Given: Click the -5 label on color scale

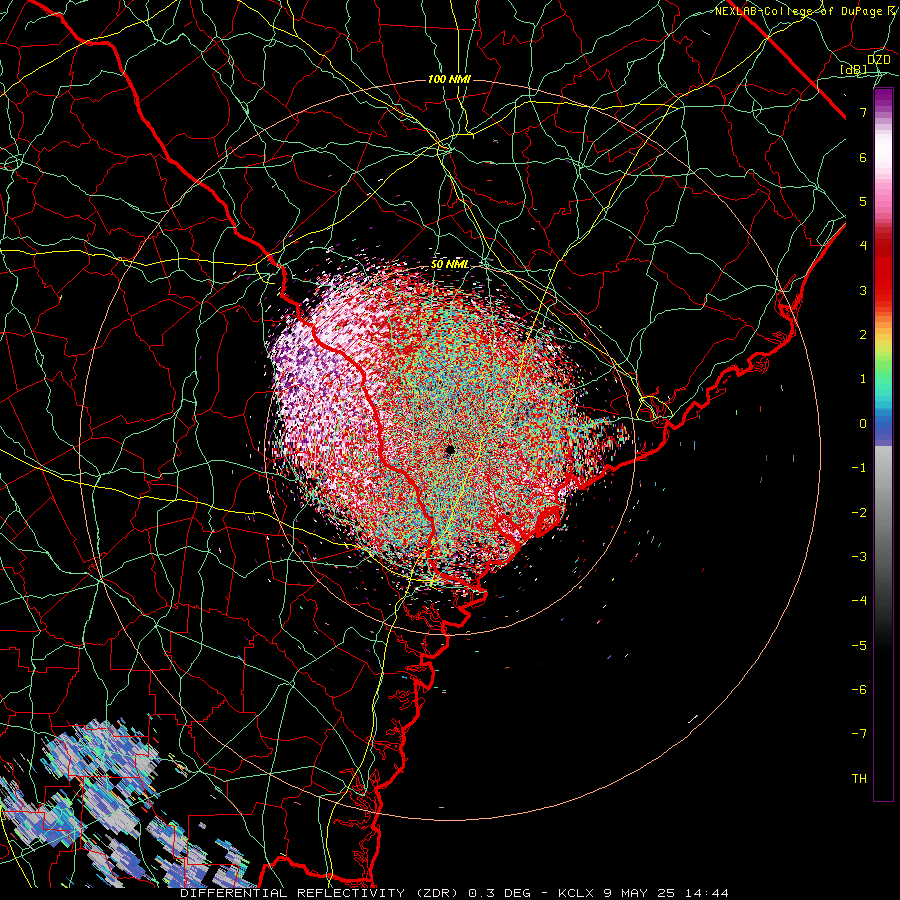Looking at the screenshot, I should click(859, 646).
